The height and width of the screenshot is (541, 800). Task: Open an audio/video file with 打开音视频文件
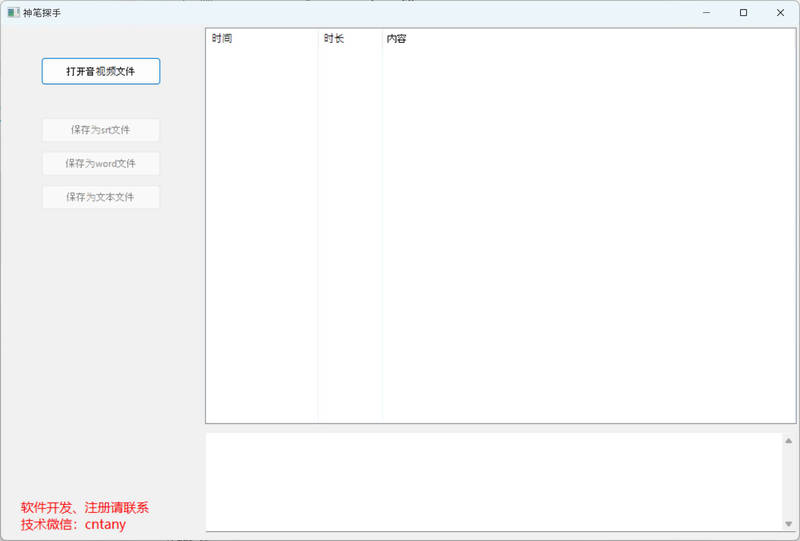[101, 71]
